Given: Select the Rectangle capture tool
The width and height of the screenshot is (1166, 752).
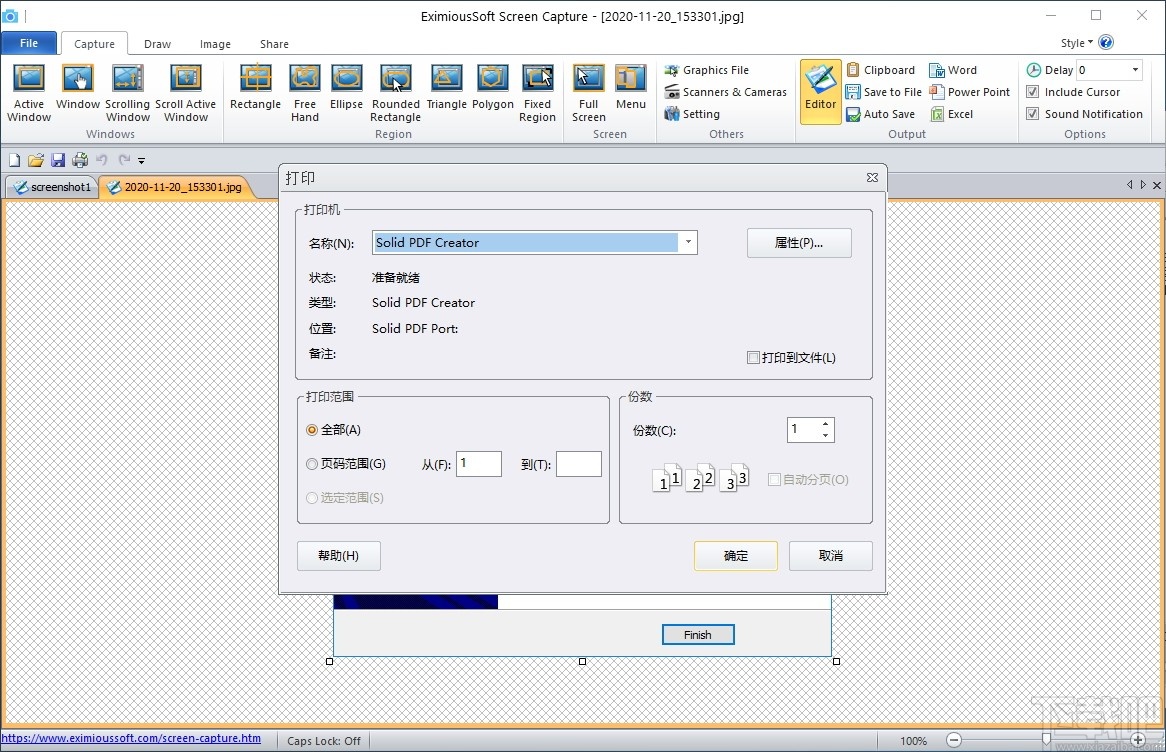Looking at the screenshot, I should [x=255, y=90].
